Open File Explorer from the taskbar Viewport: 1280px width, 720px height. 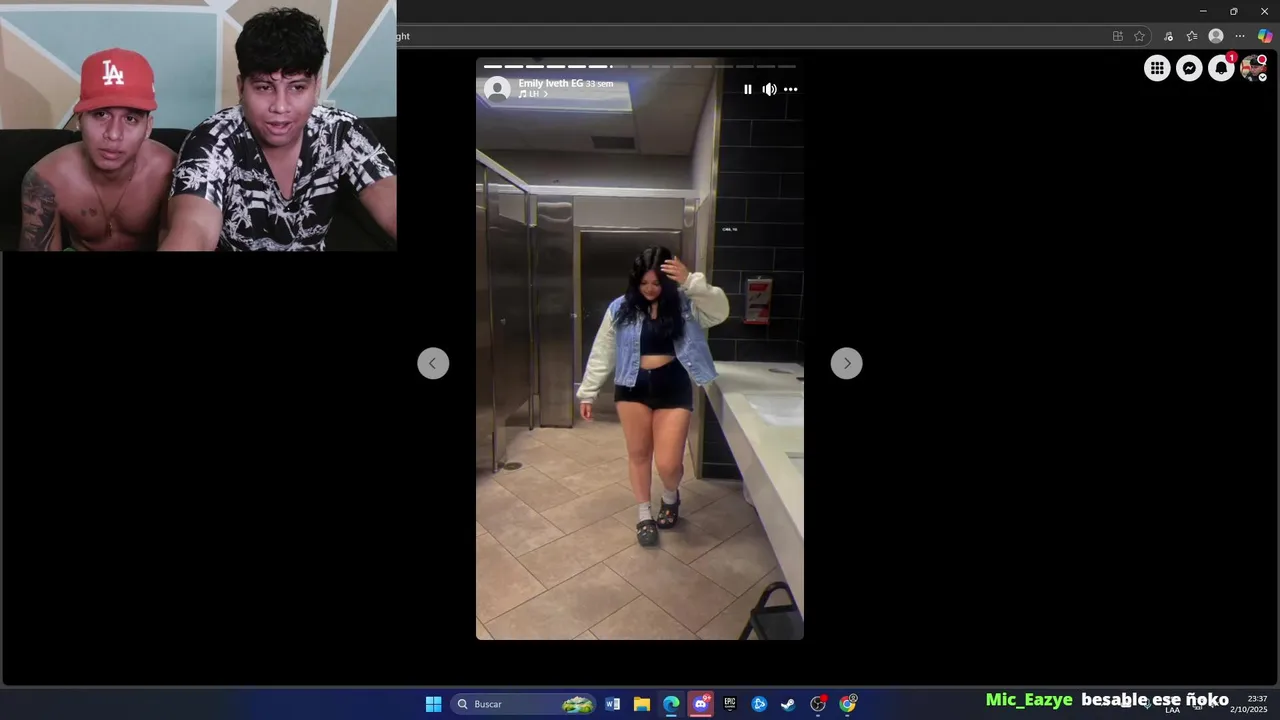click(642, 704)
